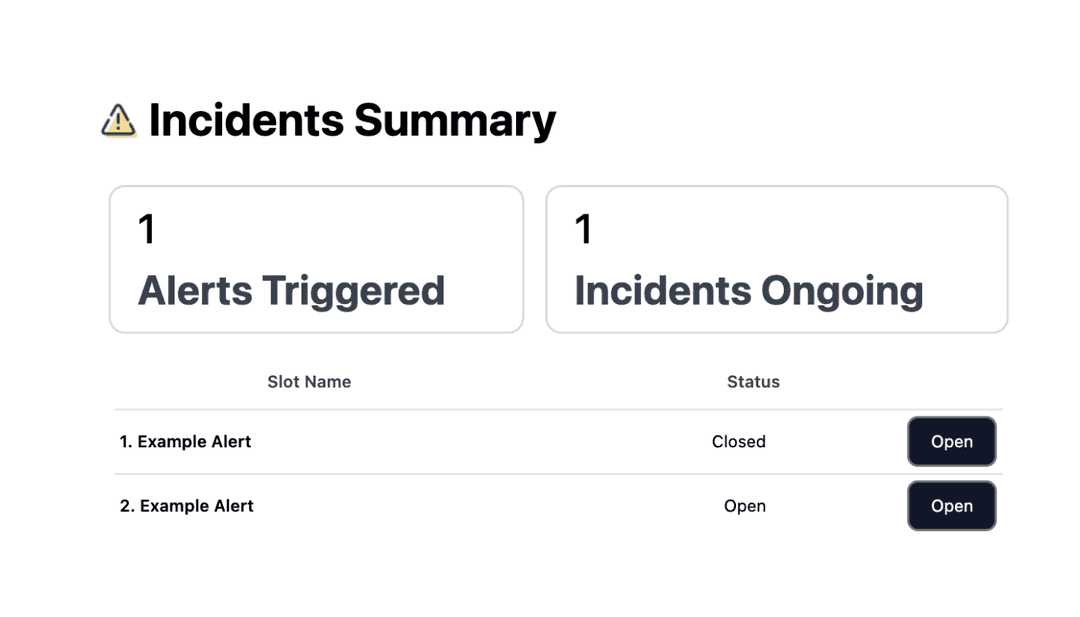
Task: Click the warning triangle icon beside Incidents Summary
Action: coord(119,120)
